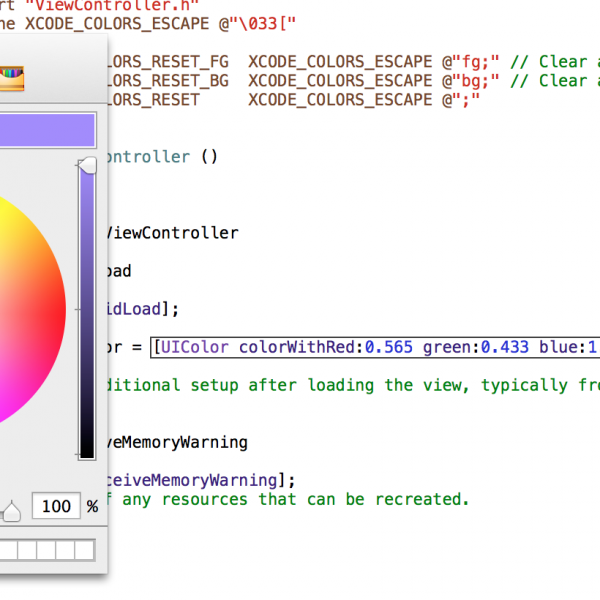
Task: Click the purple current color preview swatch
Action: click(x=47, y=130)
